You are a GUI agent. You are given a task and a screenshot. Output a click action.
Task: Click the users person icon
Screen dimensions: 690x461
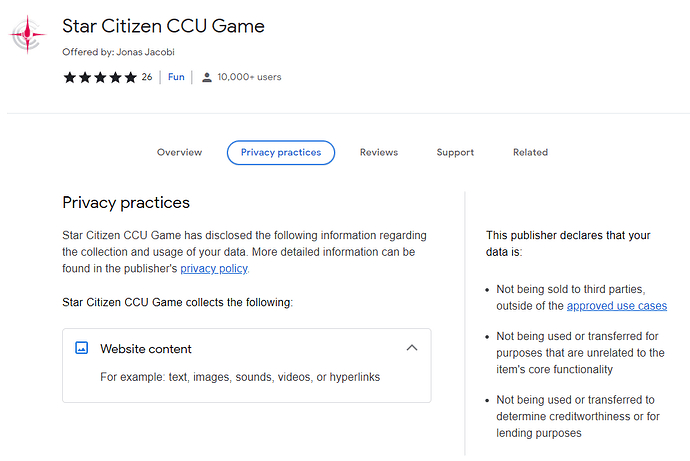coord(206,78)
